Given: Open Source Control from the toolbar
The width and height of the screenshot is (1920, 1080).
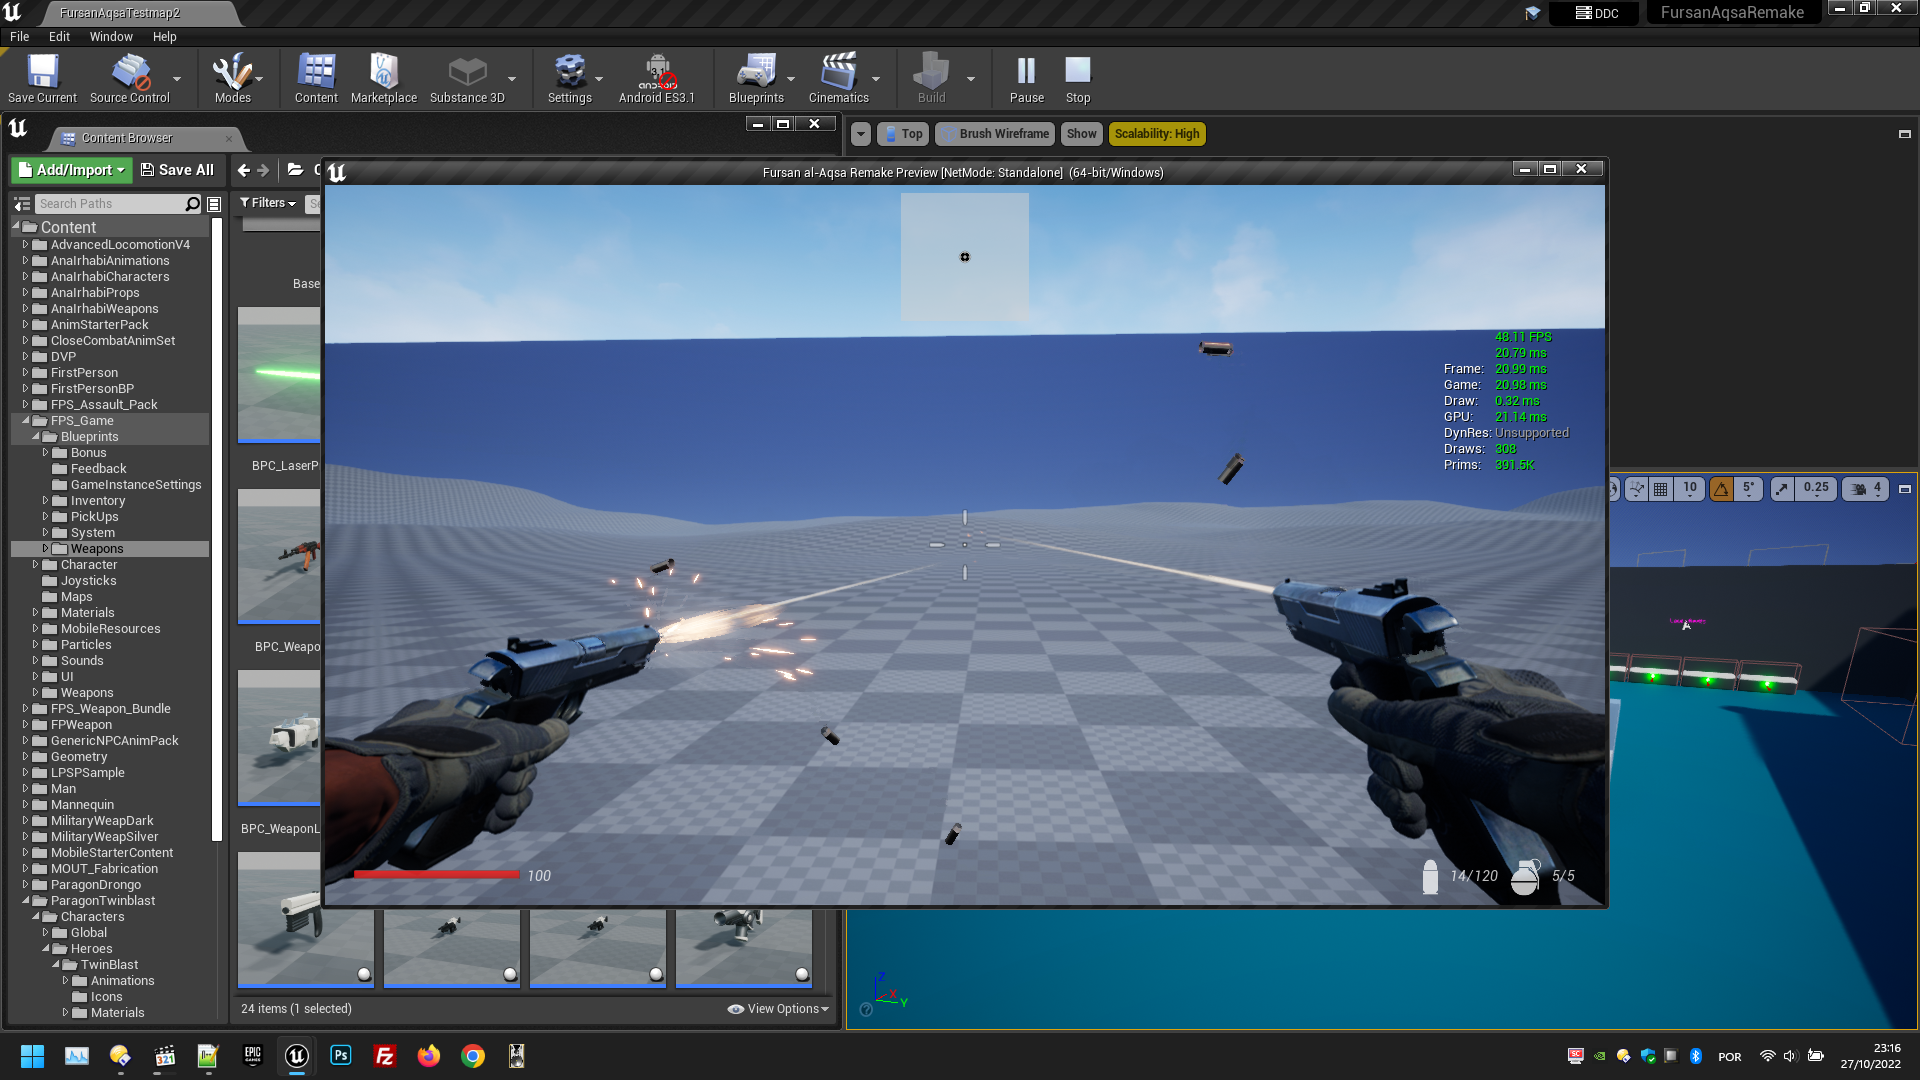Looking at the screenshot, I should (x=130, y=78).
